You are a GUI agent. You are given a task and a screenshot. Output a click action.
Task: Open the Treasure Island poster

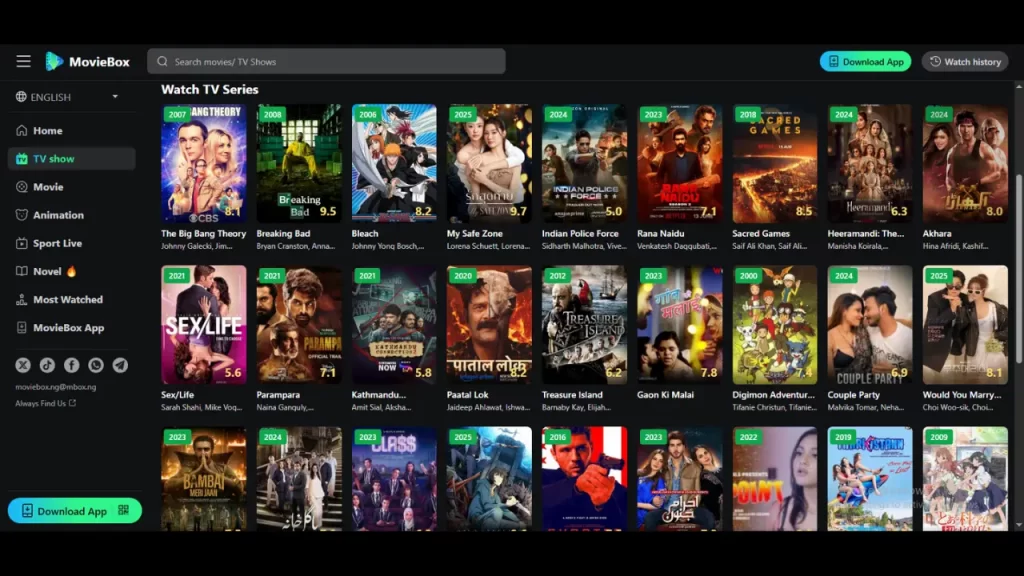click(584, 325)
